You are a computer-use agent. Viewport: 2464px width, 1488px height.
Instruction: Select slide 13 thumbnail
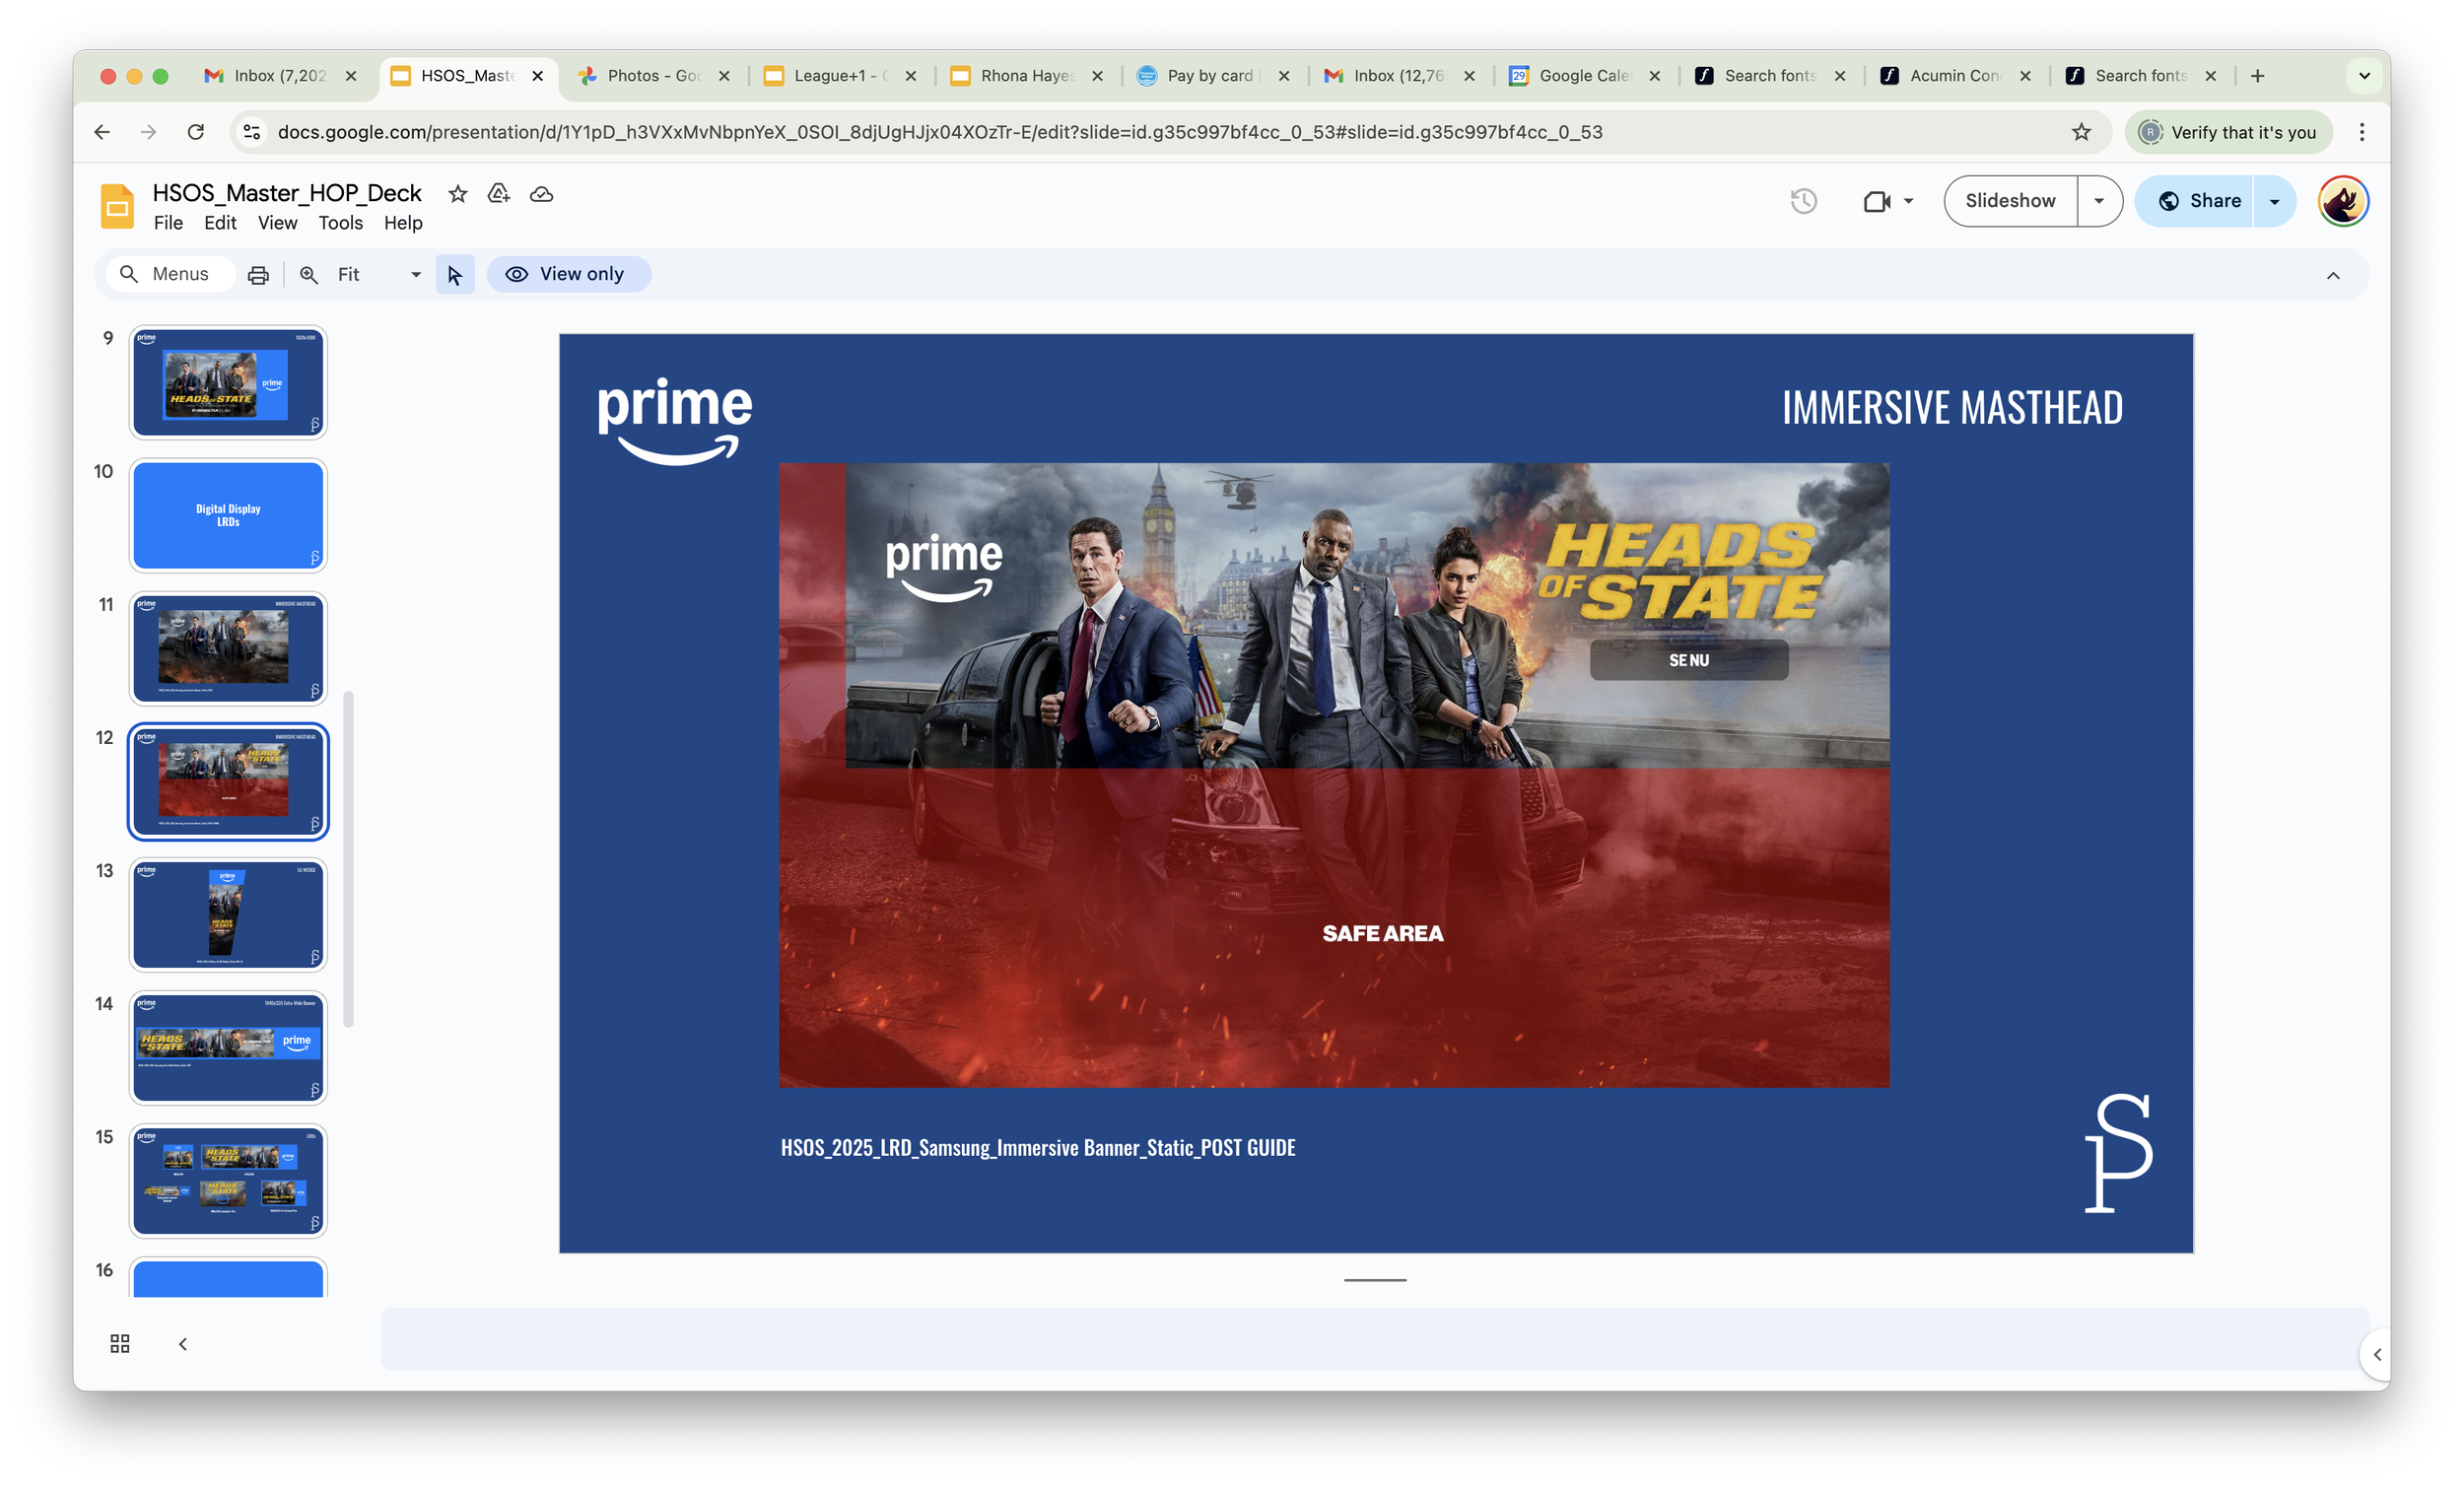228,915
